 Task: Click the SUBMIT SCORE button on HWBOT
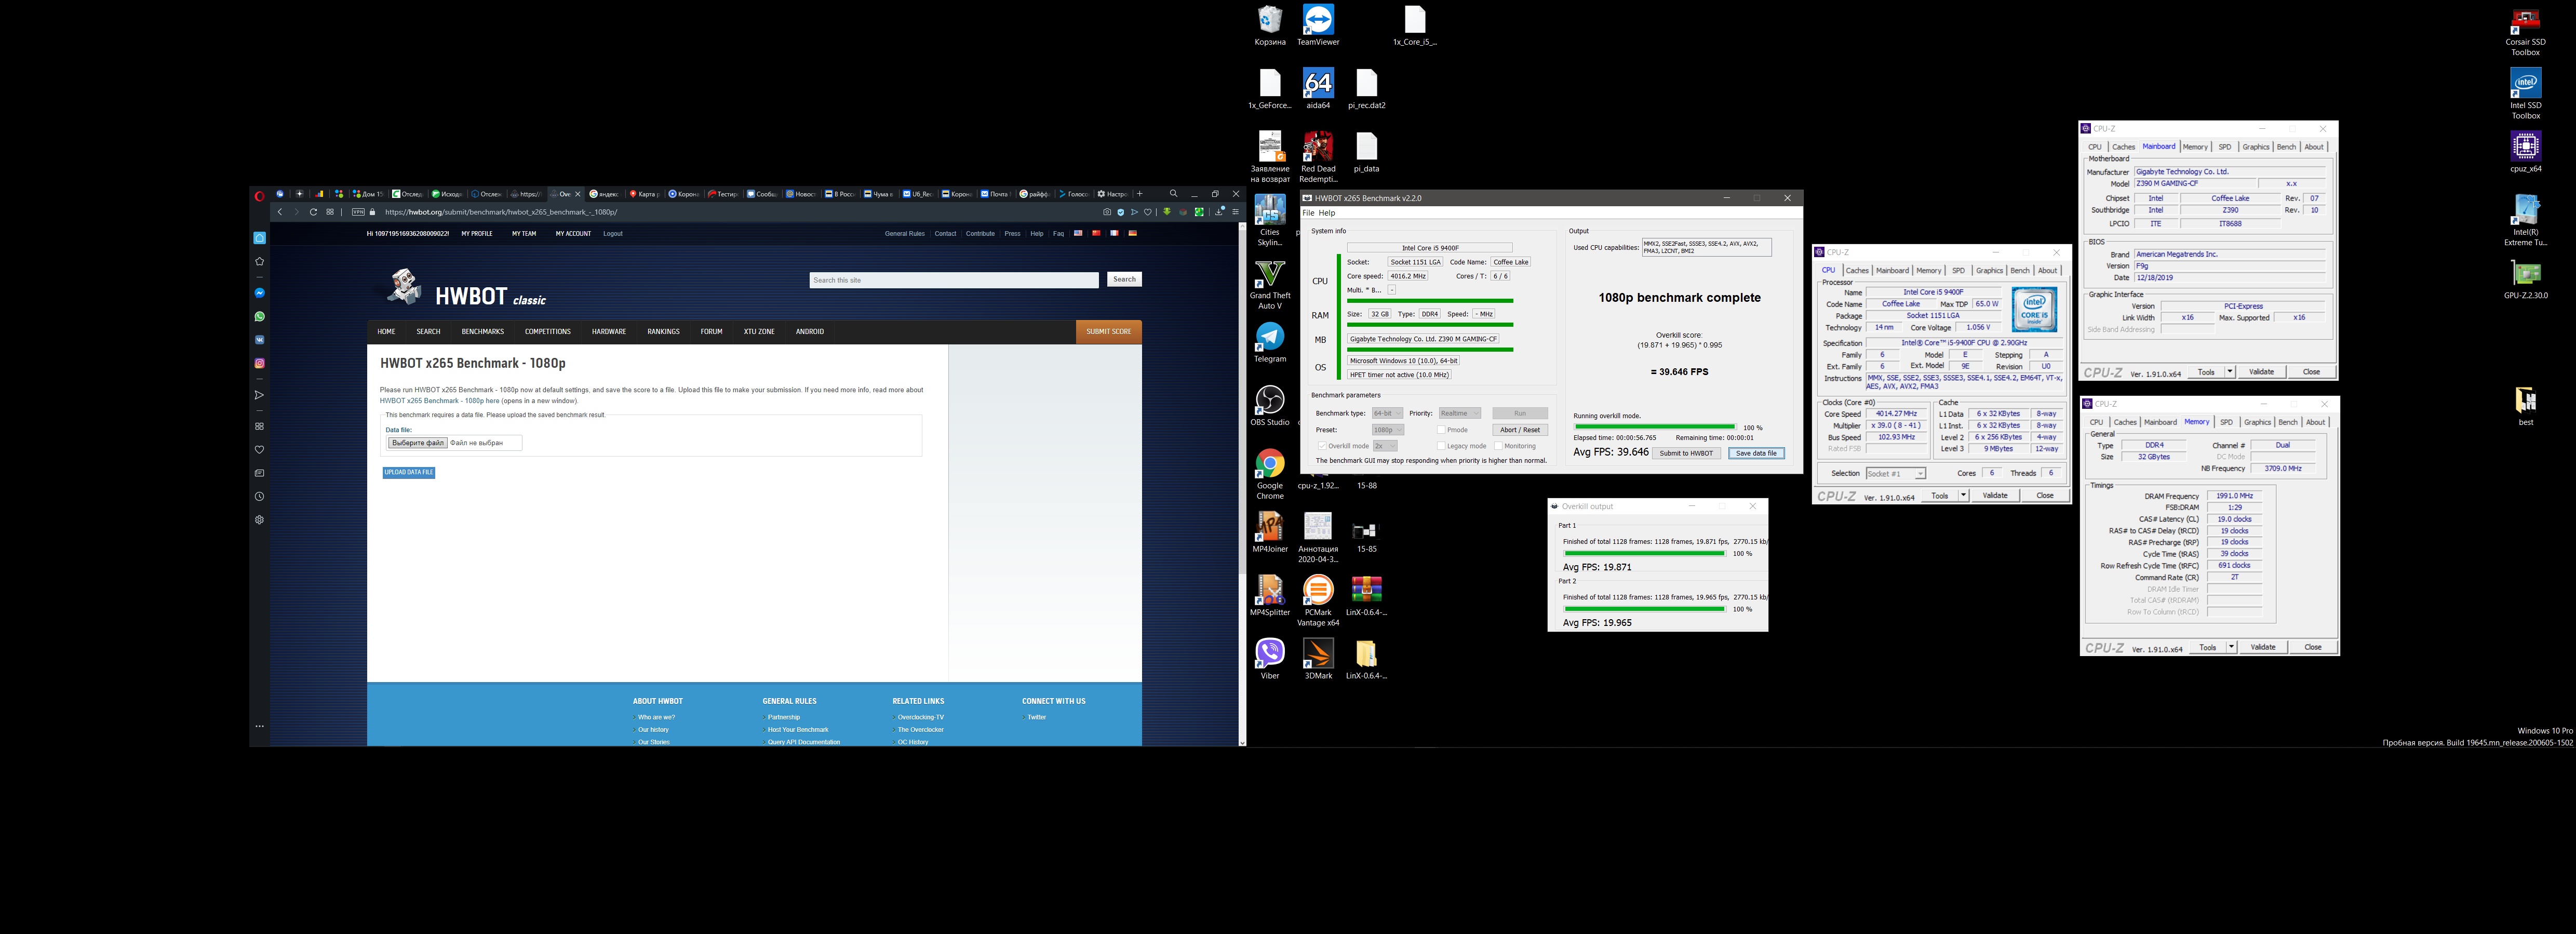(1108, 332)
